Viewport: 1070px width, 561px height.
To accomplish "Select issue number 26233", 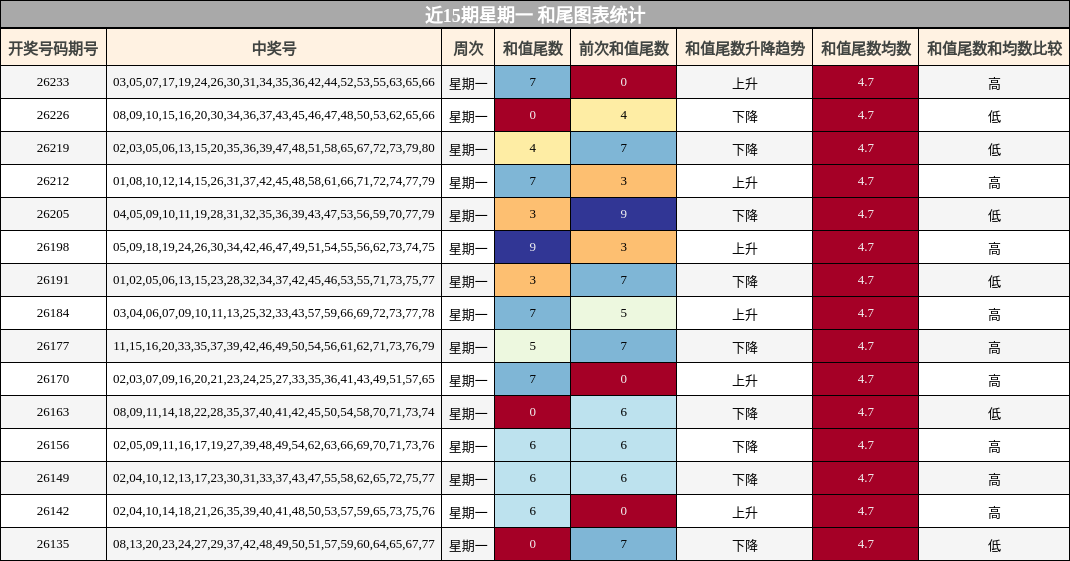I will click(x=53, y=82).
